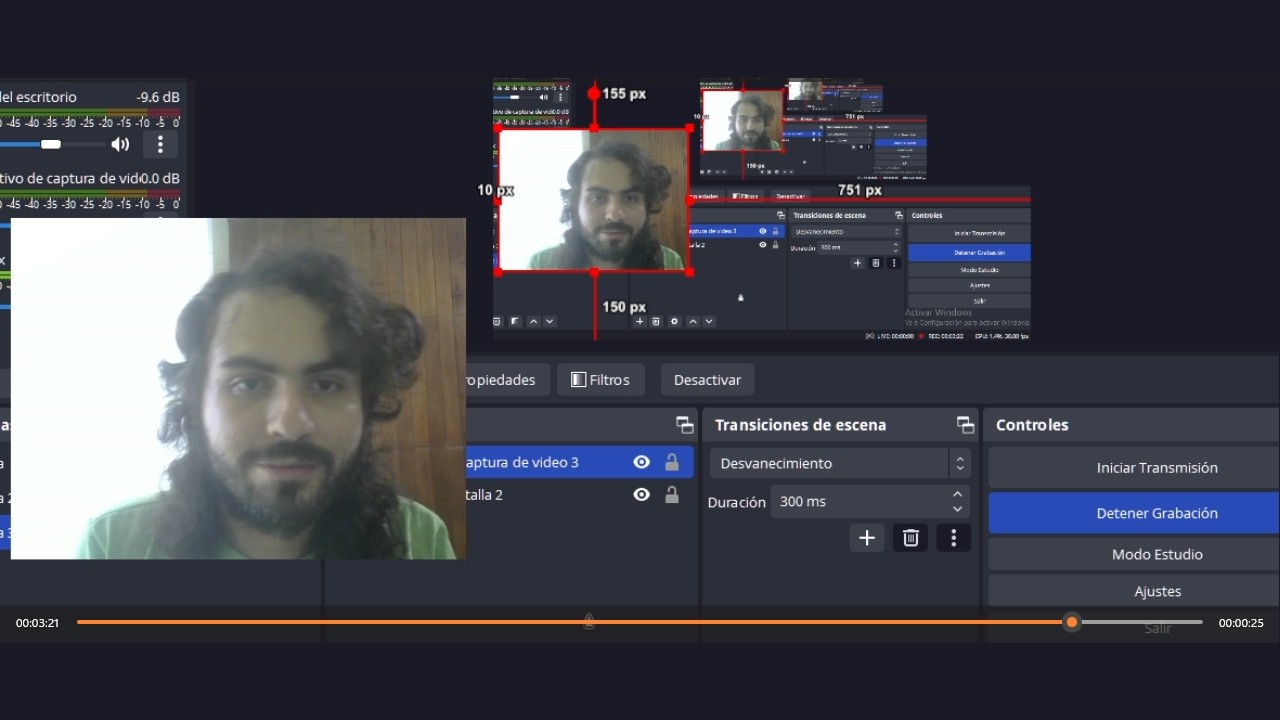Screen dimensions: 1280x720
Task: Click small preview transitions plus icon
Action: 857,263
